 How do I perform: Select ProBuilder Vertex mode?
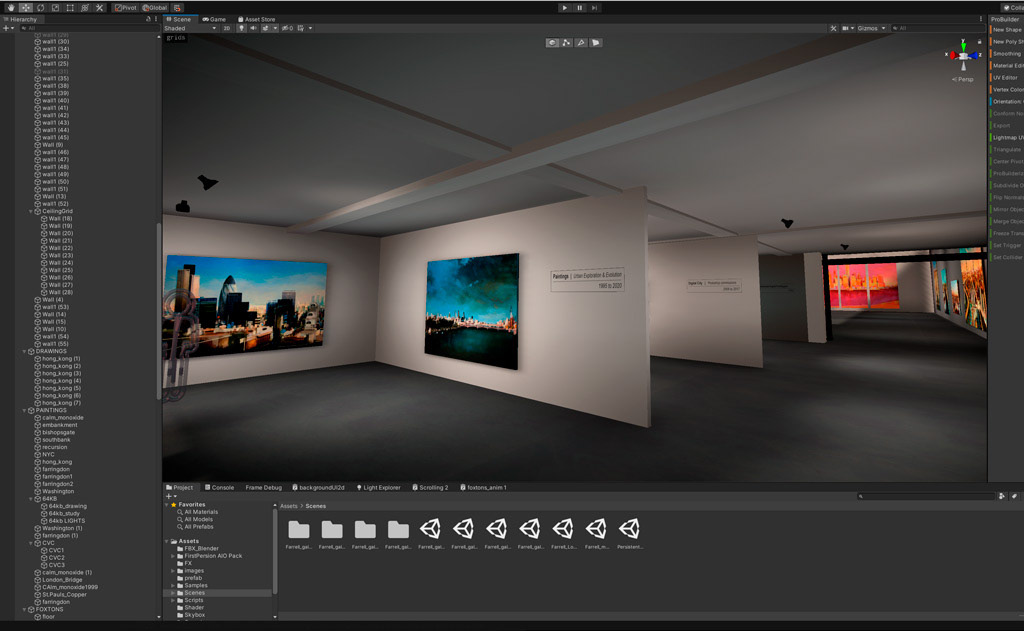tap(567, 42)
